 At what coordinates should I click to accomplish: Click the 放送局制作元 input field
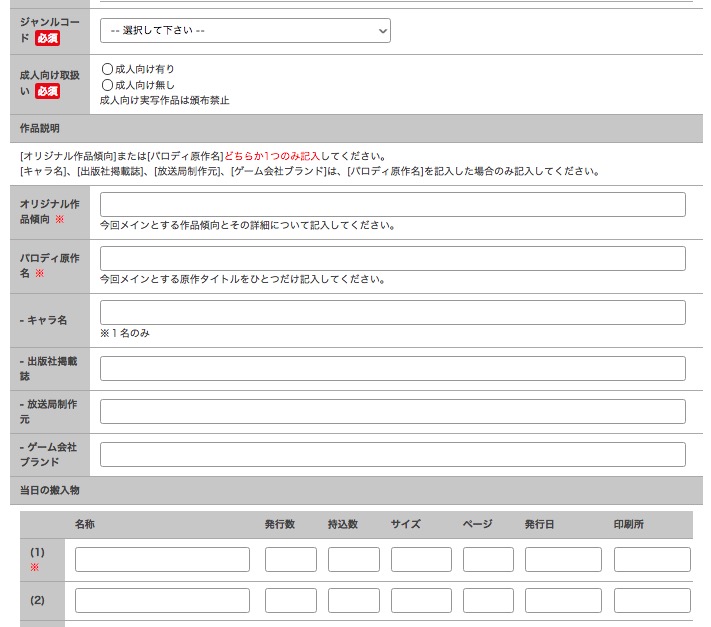[393, 412]
